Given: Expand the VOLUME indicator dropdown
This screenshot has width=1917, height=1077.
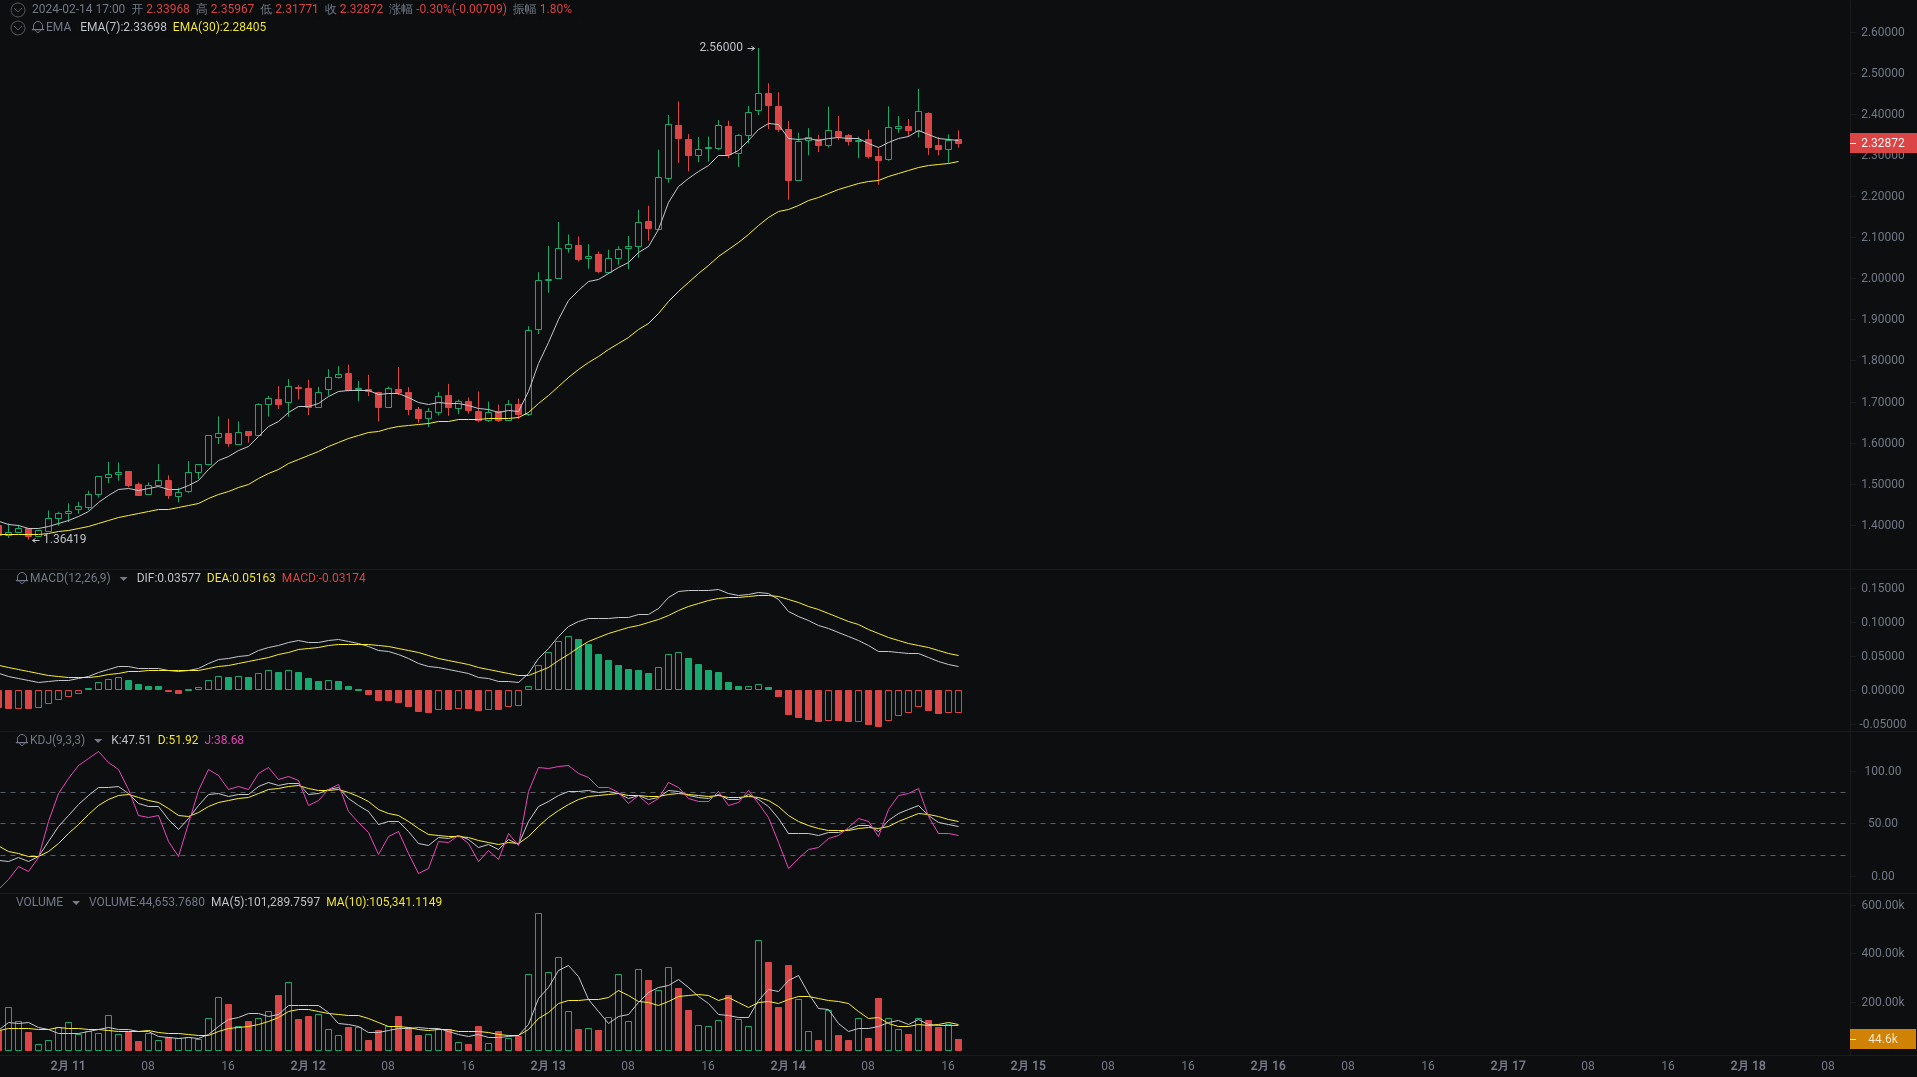Looking at the screenshot, I should [75, 901].
